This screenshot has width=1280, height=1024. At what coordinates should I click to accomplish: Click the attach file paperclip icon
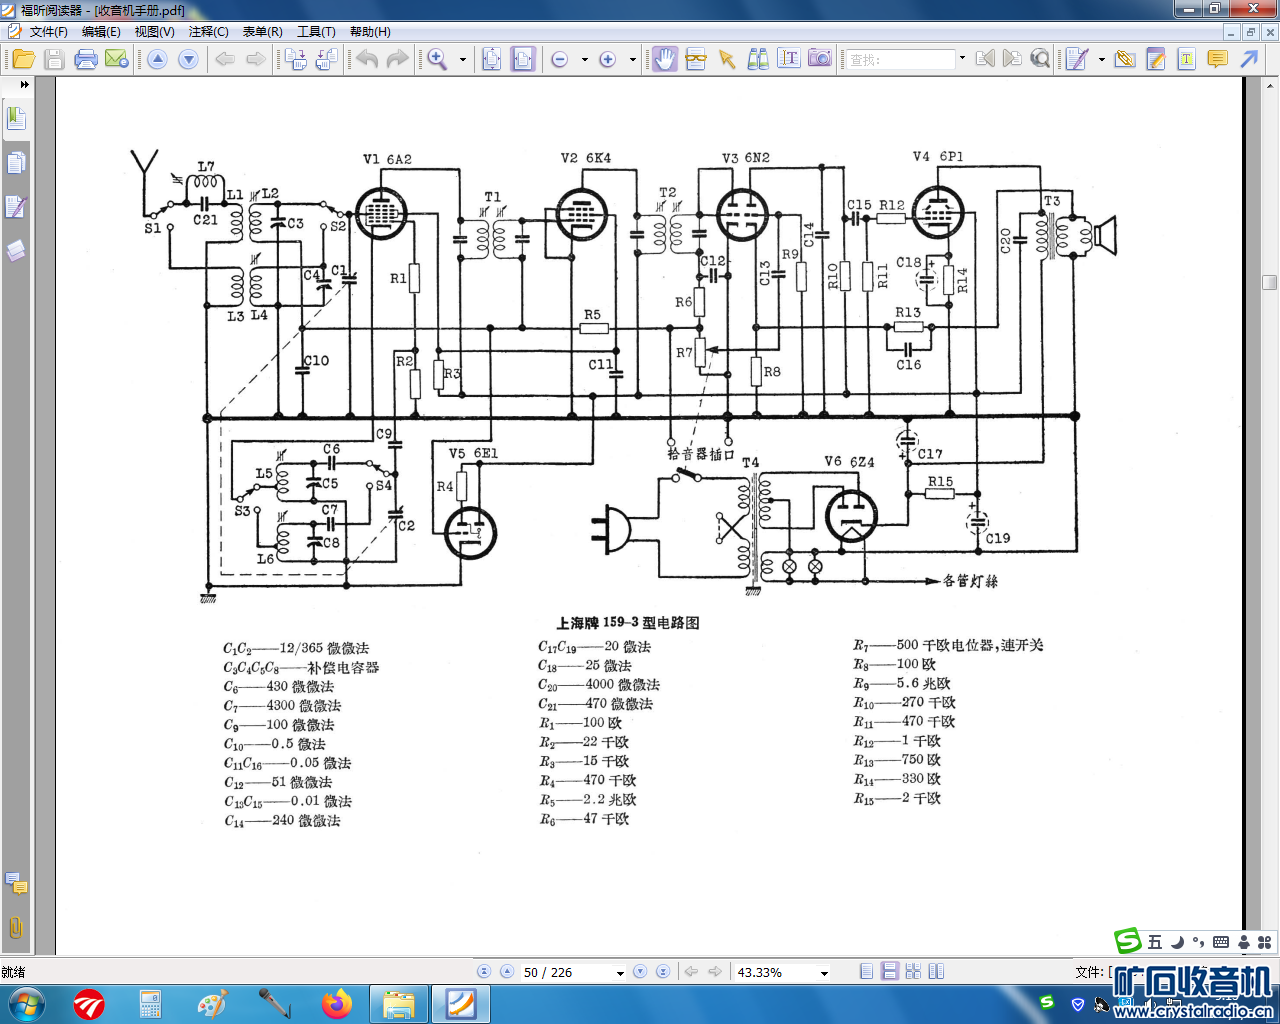point(1125,59)
